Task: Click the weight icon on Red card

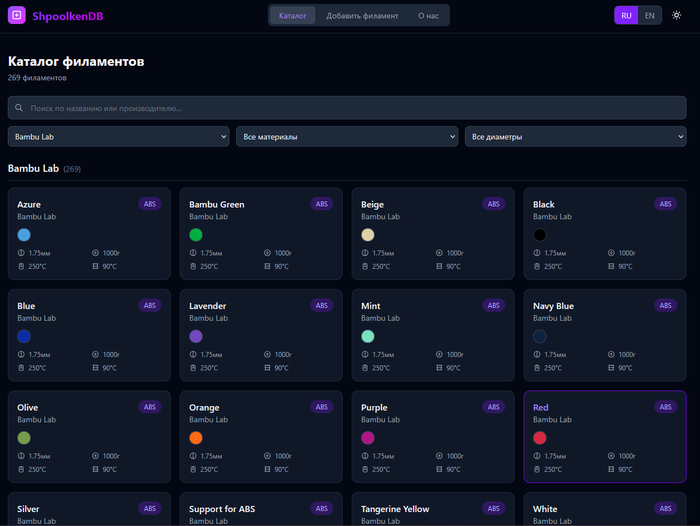Action: click(x=611, y=456)
